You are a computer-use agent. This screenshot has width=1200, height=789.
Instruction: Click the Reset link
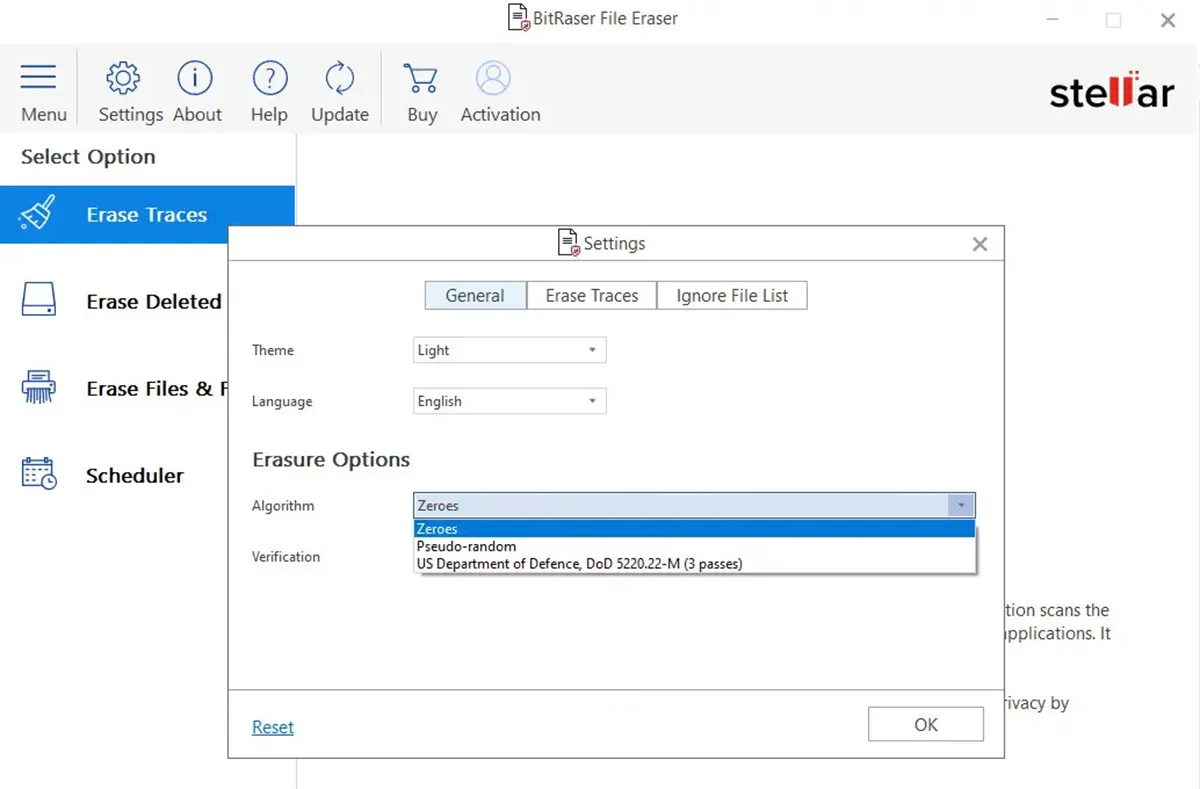tap(273, 727)
